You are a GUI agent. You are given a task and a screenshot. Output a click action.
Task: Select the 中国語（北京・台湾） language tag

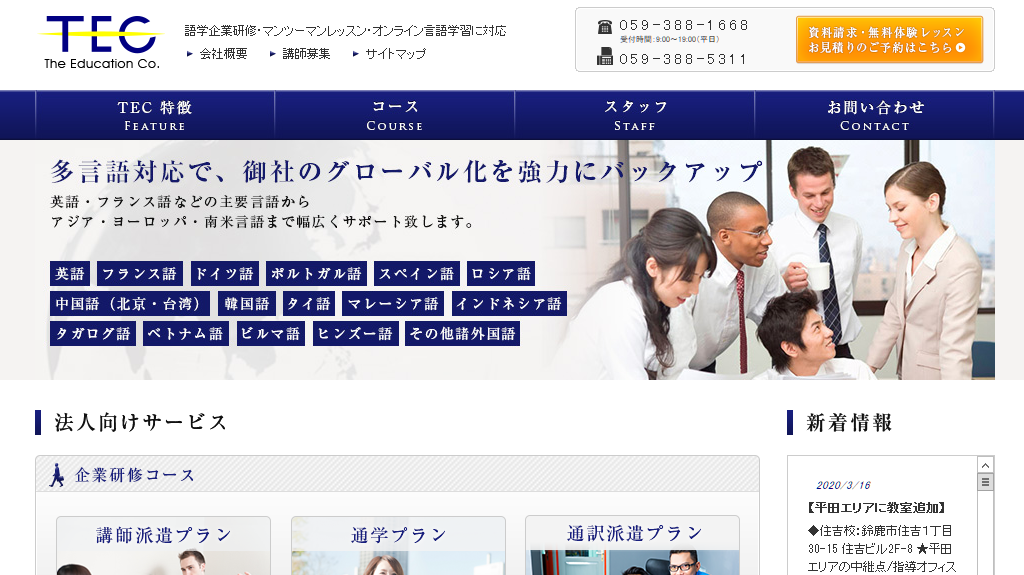pyautogui.click(x=130, y=304)
